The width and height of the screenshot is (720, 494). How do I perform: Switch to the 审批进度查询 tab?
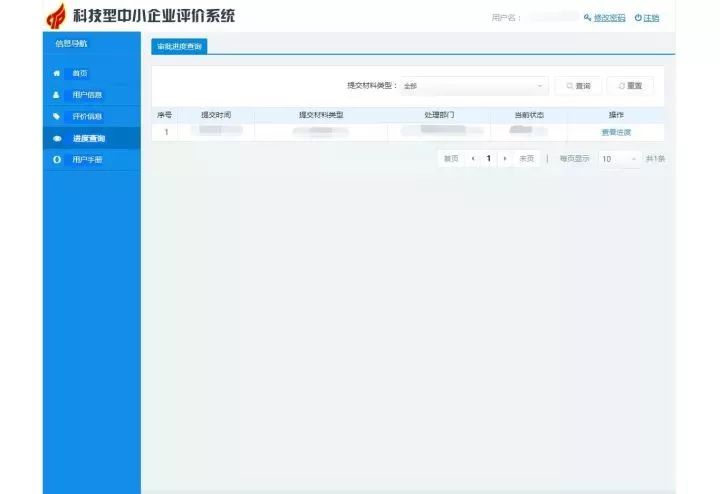click(x=179, y=46)
